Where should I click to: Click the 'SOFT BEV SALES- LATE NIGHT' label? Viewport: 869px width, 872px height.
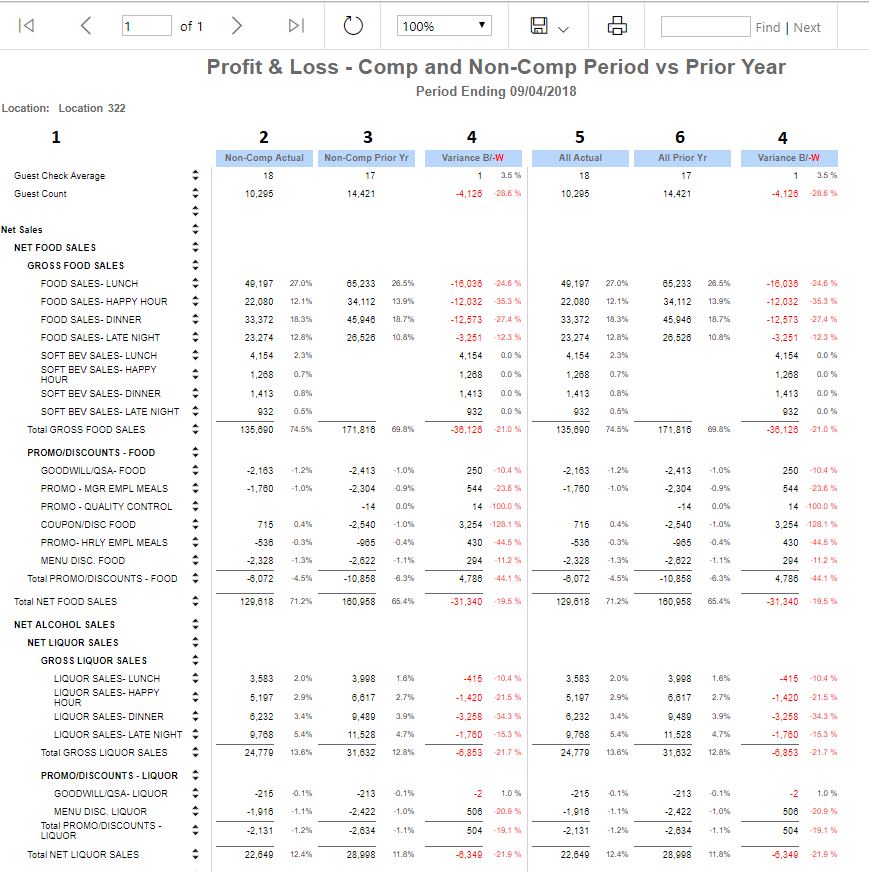point(110,412)
